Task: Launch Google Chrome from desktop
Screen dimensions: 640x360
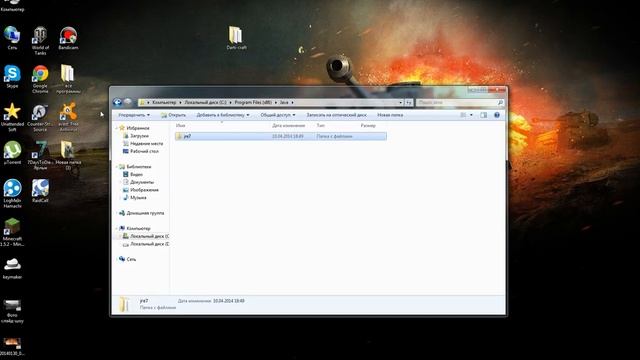Action: pyautogui.click(x=40, y=79)
